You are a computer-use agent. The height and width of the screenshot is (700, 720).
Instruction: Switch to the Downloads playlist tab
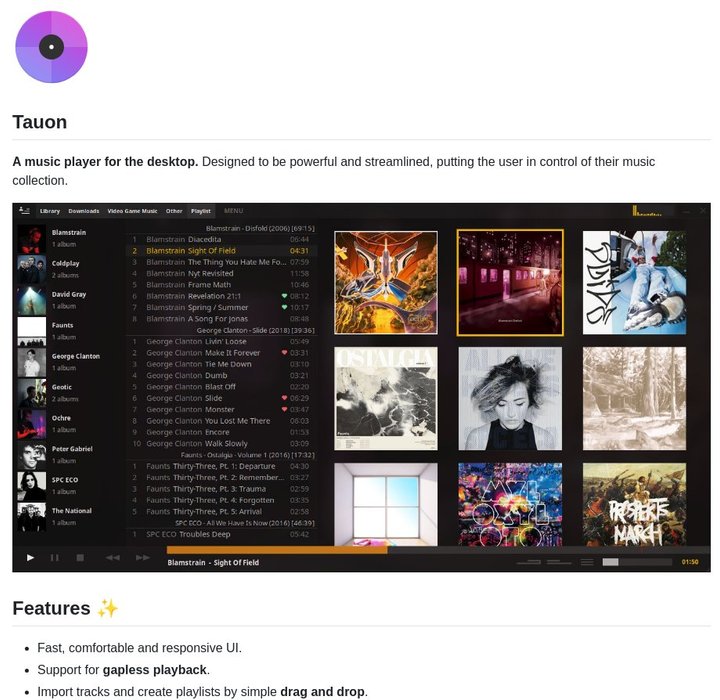tap(84, 211)
